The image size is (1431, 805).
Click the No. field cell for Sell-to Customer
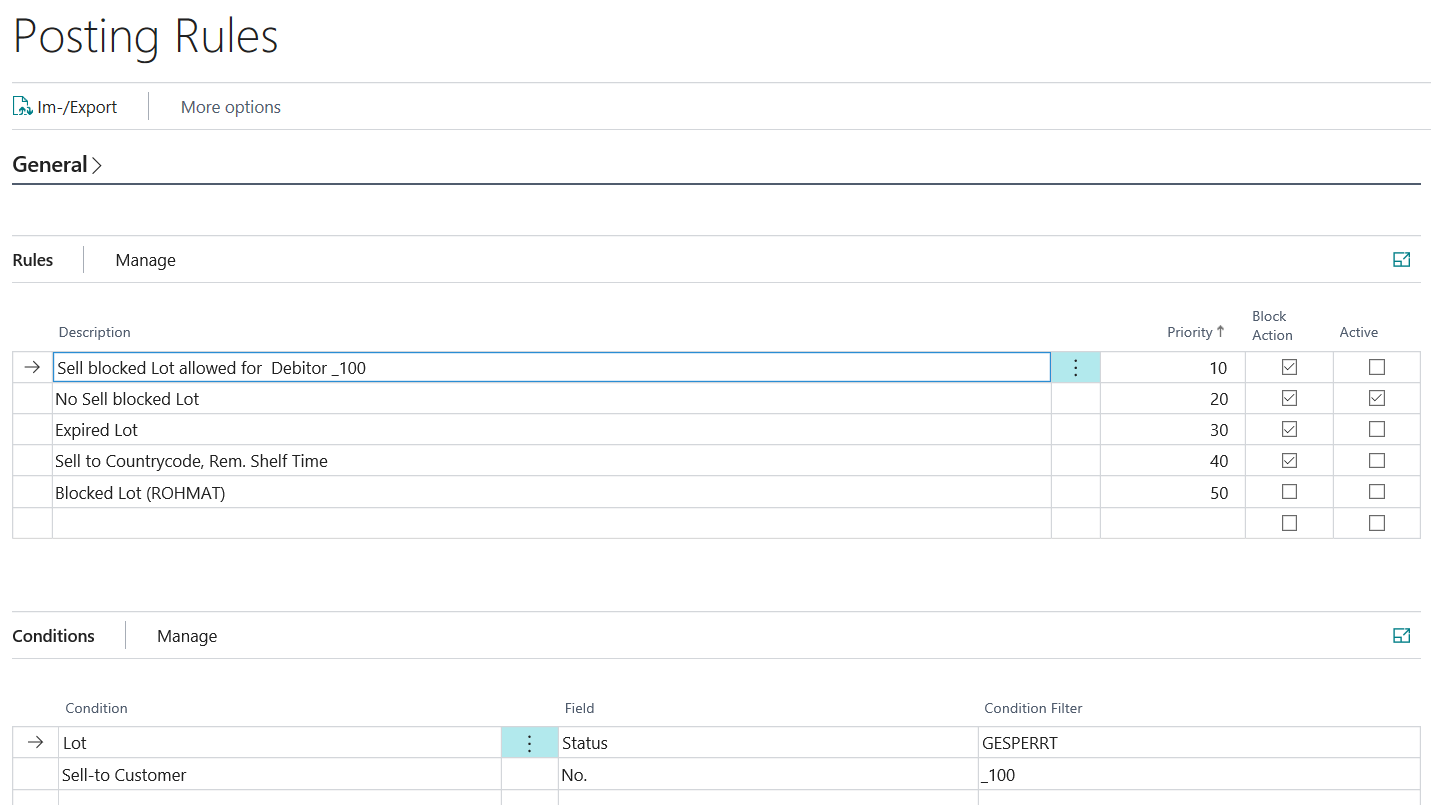coord(768,775)
